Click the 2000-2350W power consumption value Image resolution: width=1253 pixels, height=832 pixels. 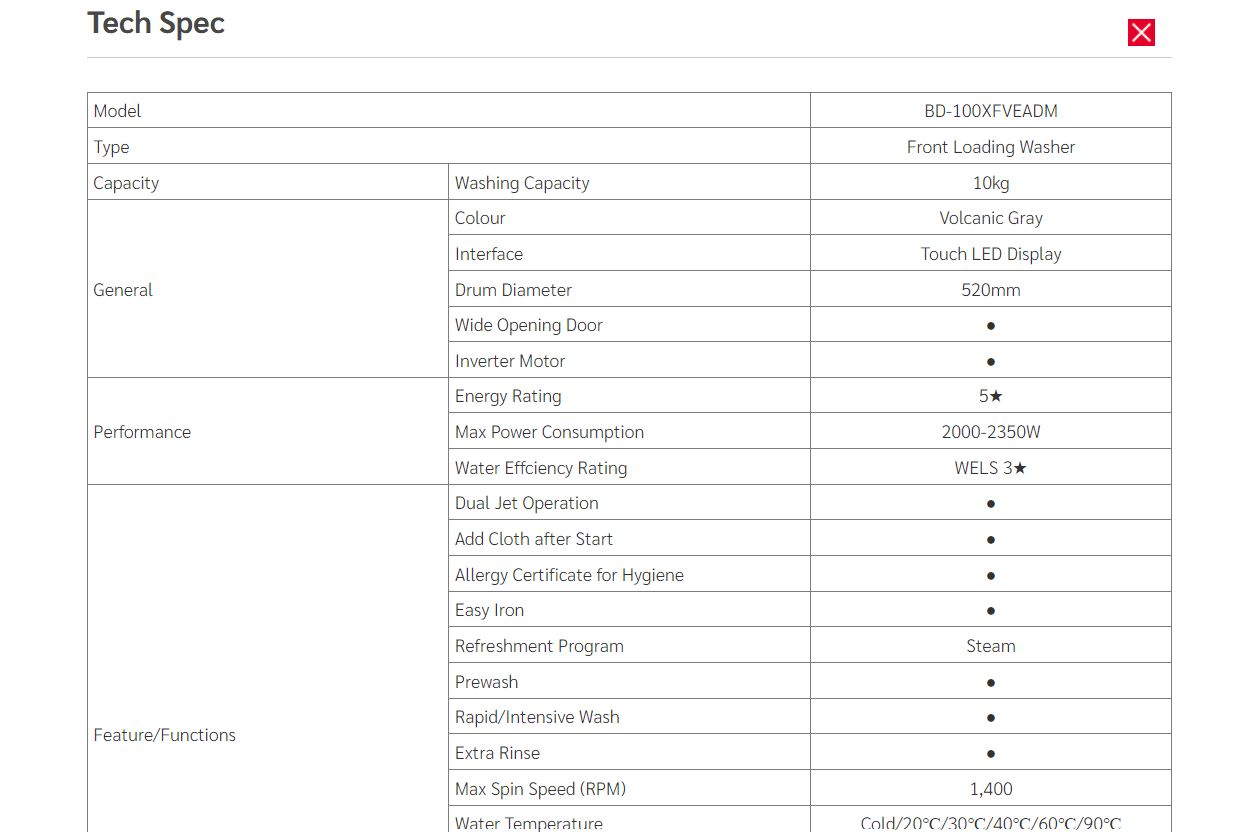990,432
